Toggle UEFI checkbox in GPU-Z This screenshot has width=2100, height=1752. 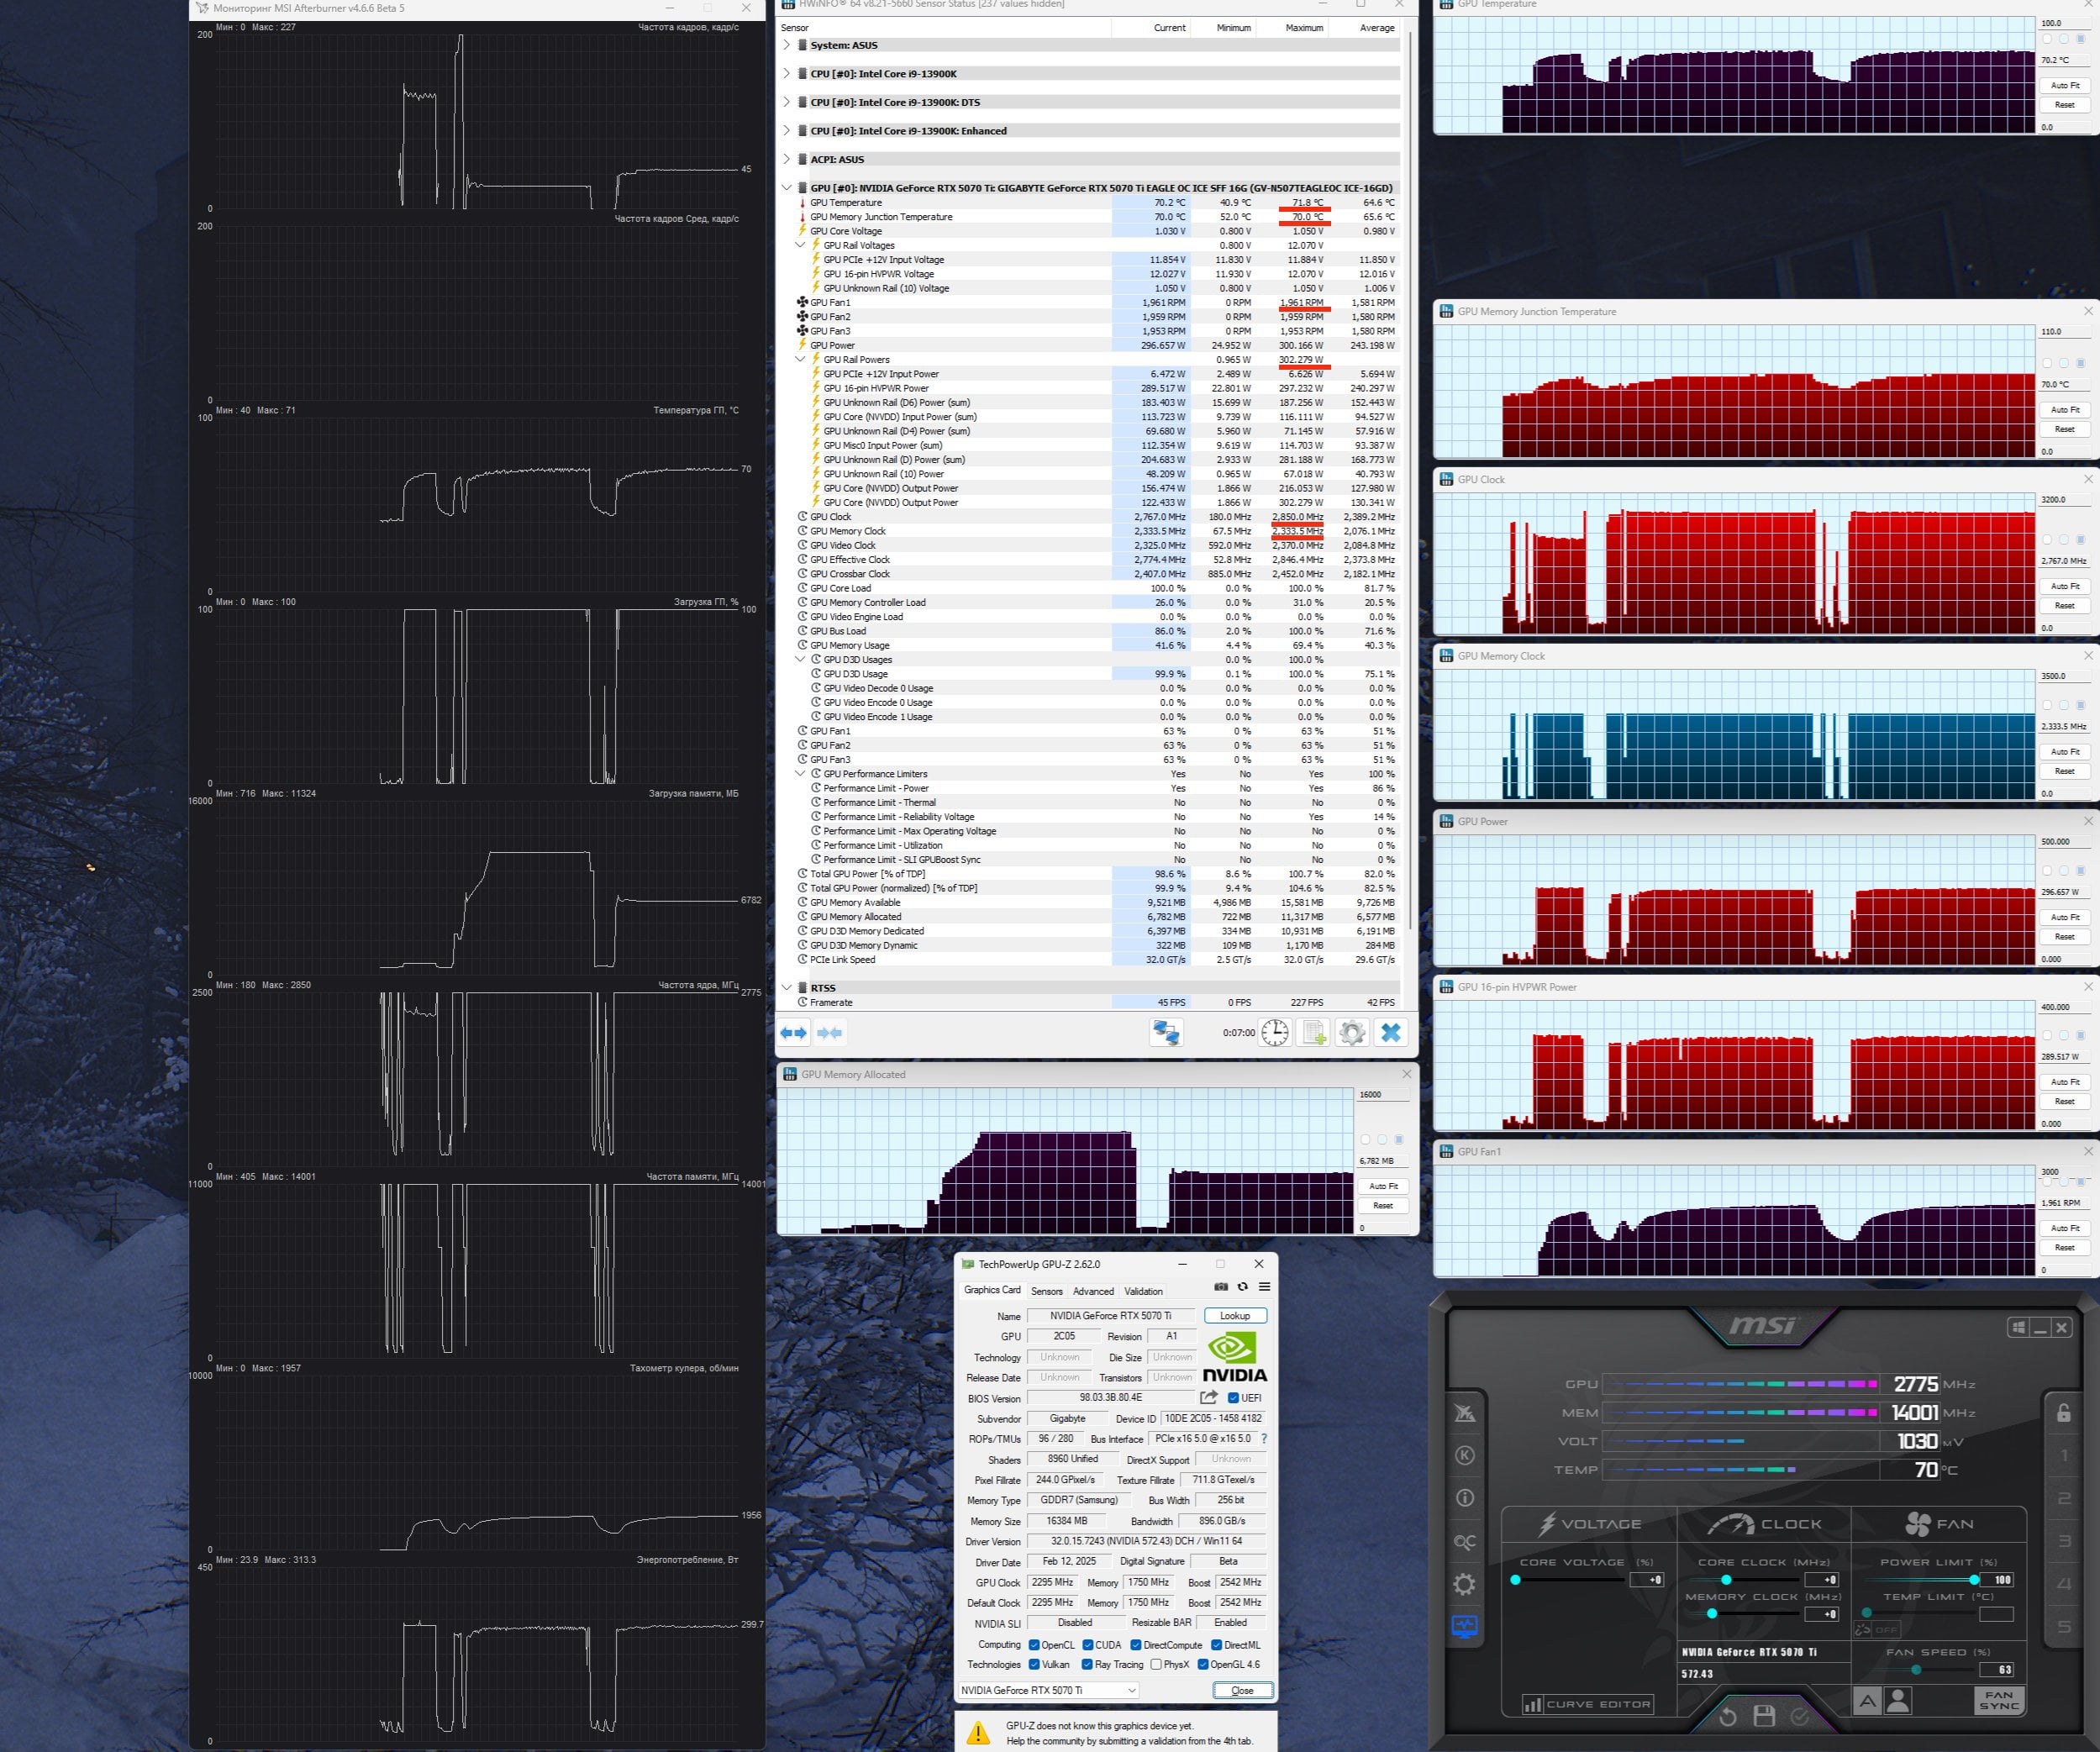coord(1234,1398)
